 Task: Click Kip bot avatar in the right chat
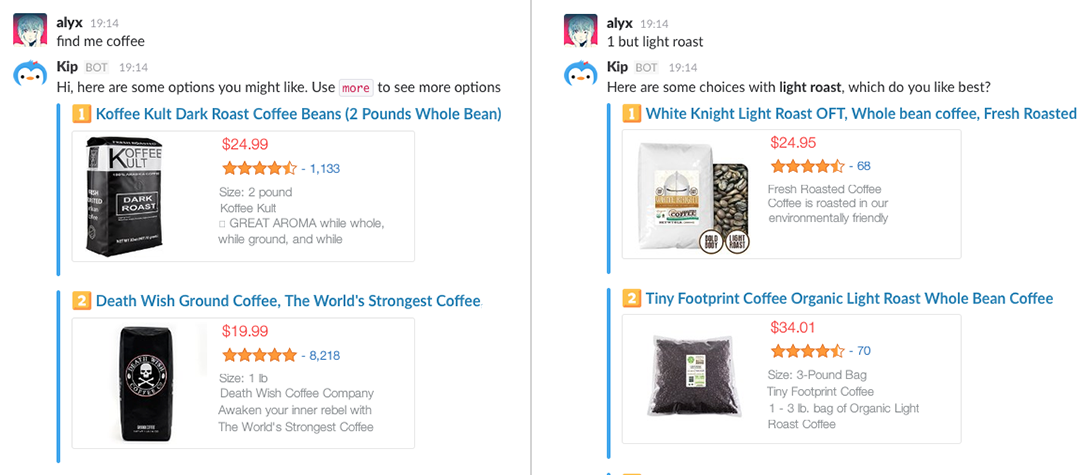[x=580, y=76]
